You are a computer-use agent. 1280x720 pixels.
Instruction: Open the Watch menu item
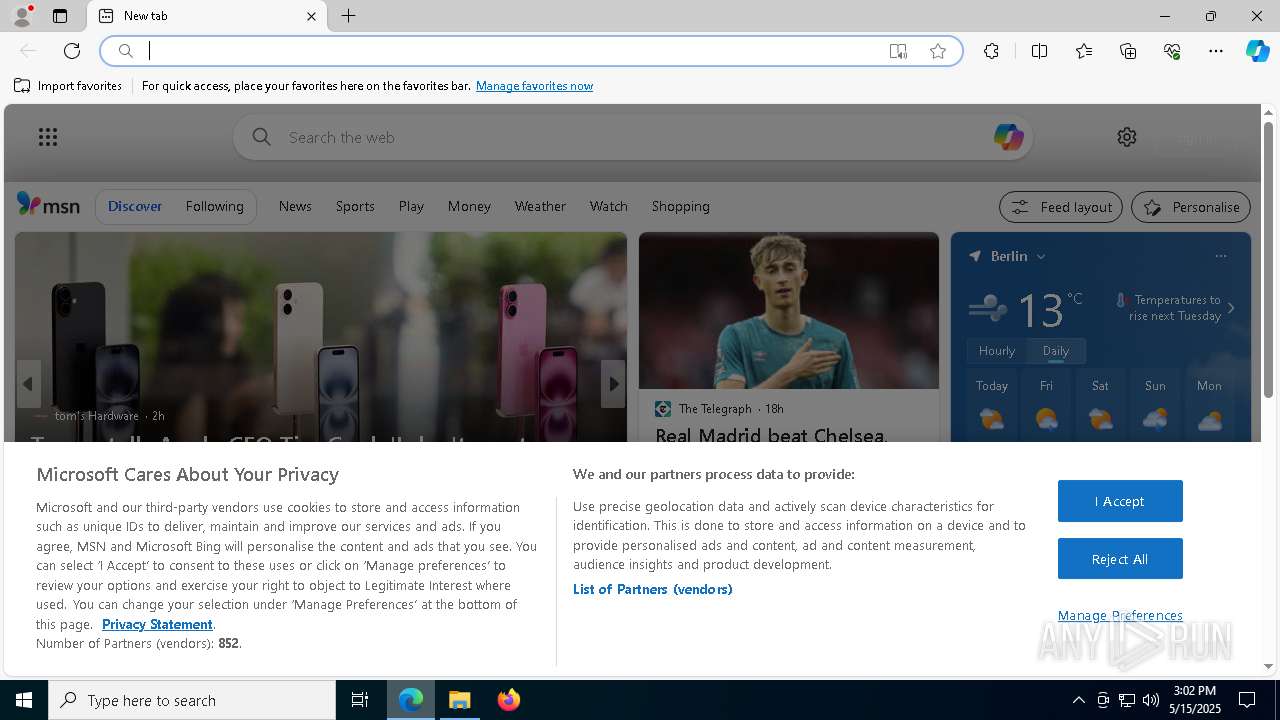pos(609,206)
